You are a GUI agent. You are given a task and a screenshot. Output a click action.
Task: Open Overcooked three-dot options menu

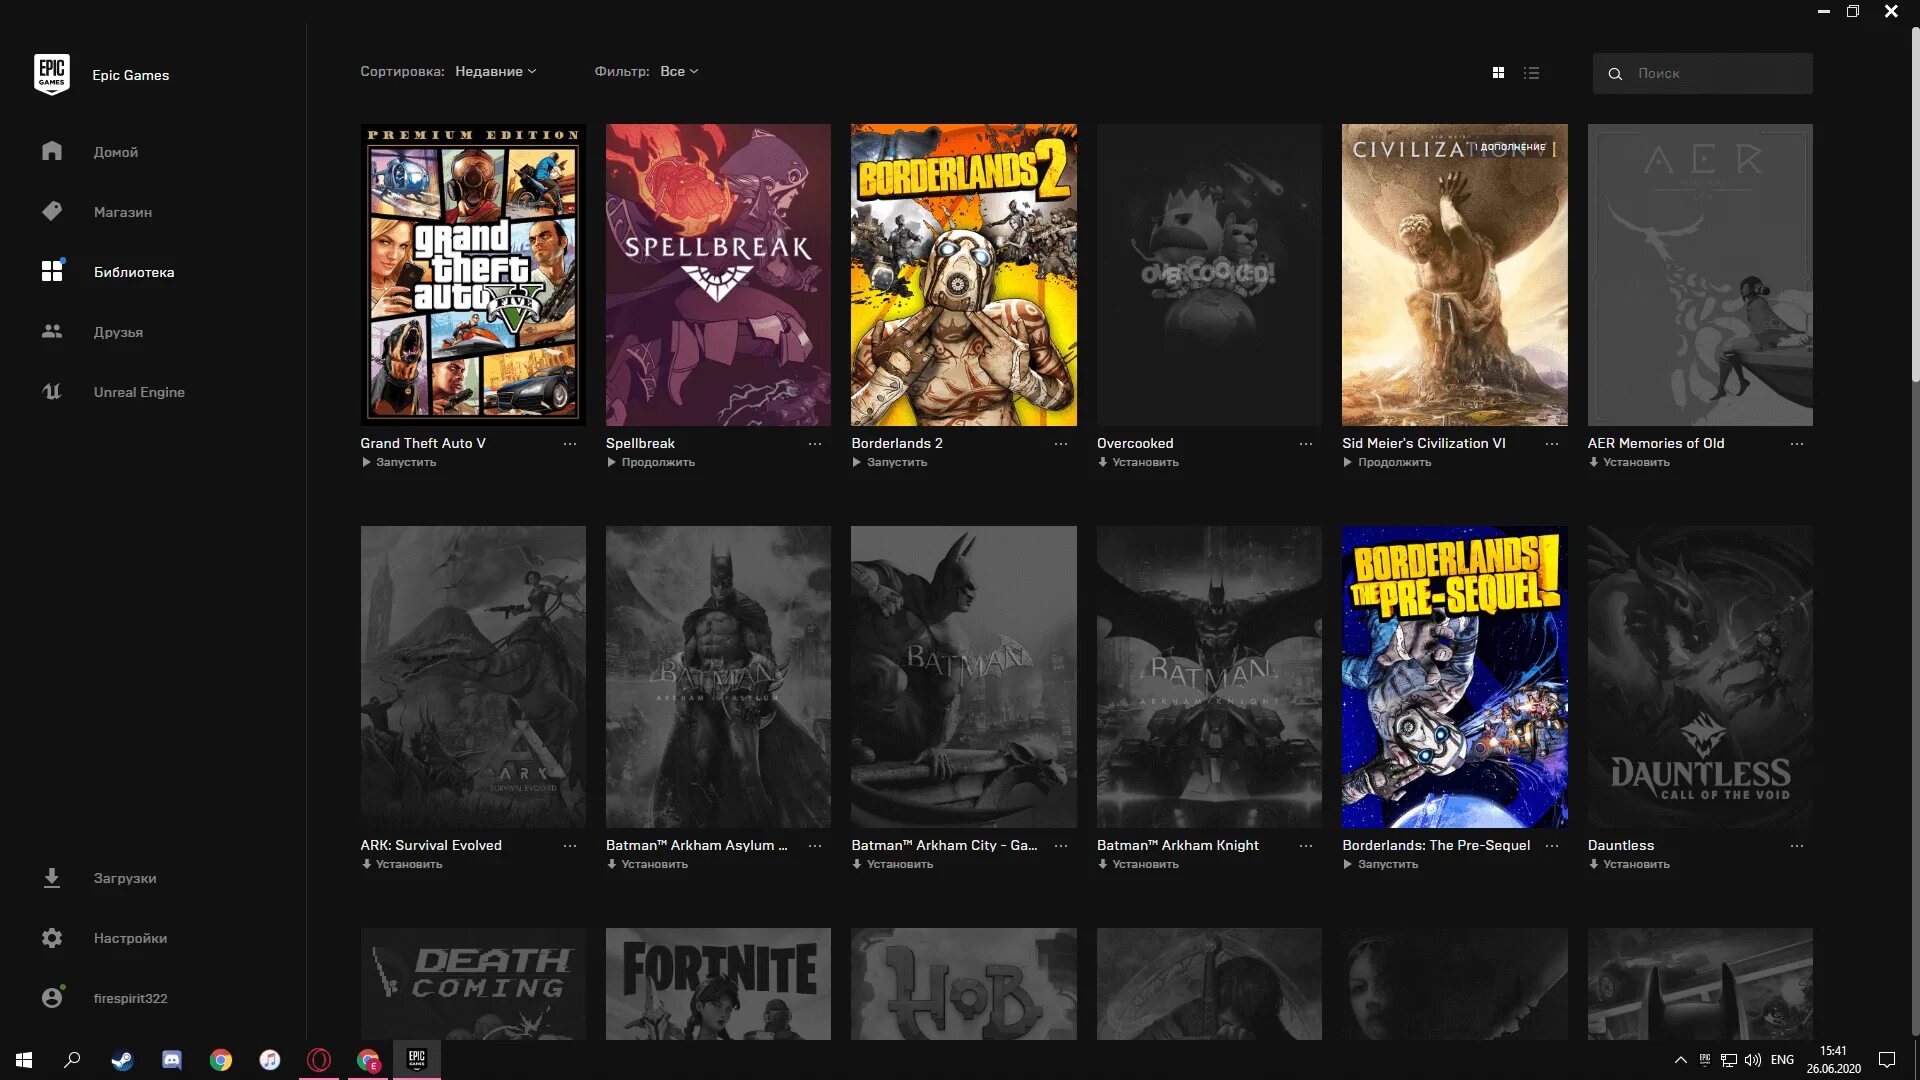pos(1306,443)
